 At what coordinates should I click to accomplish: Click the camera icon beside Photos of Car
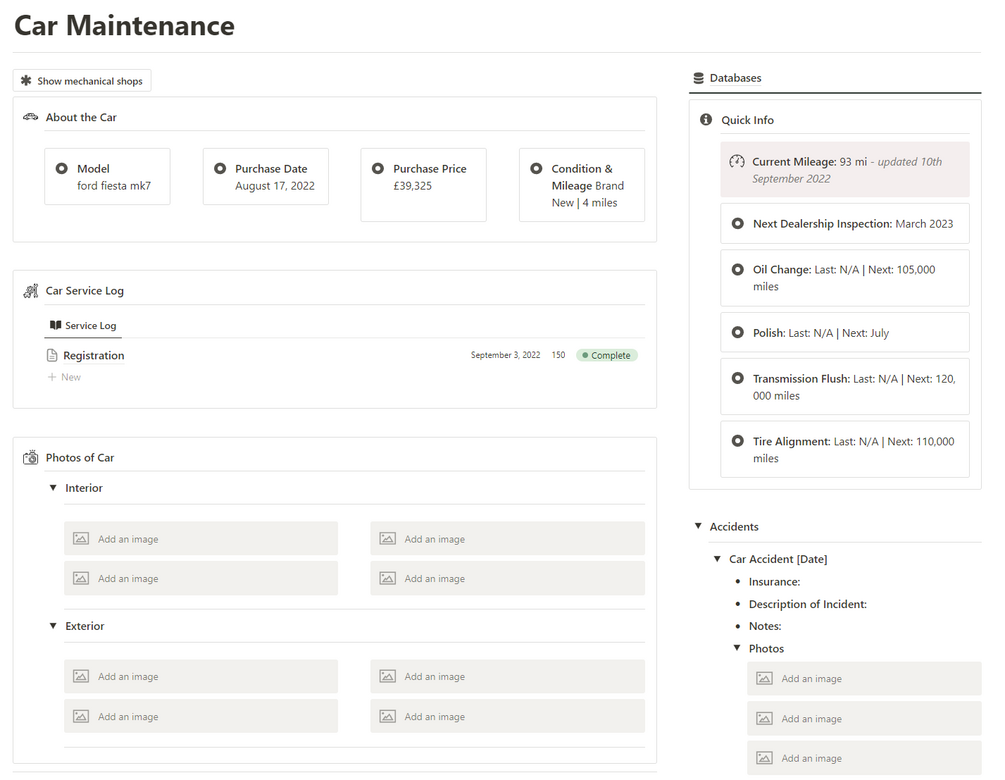(31, 458)
